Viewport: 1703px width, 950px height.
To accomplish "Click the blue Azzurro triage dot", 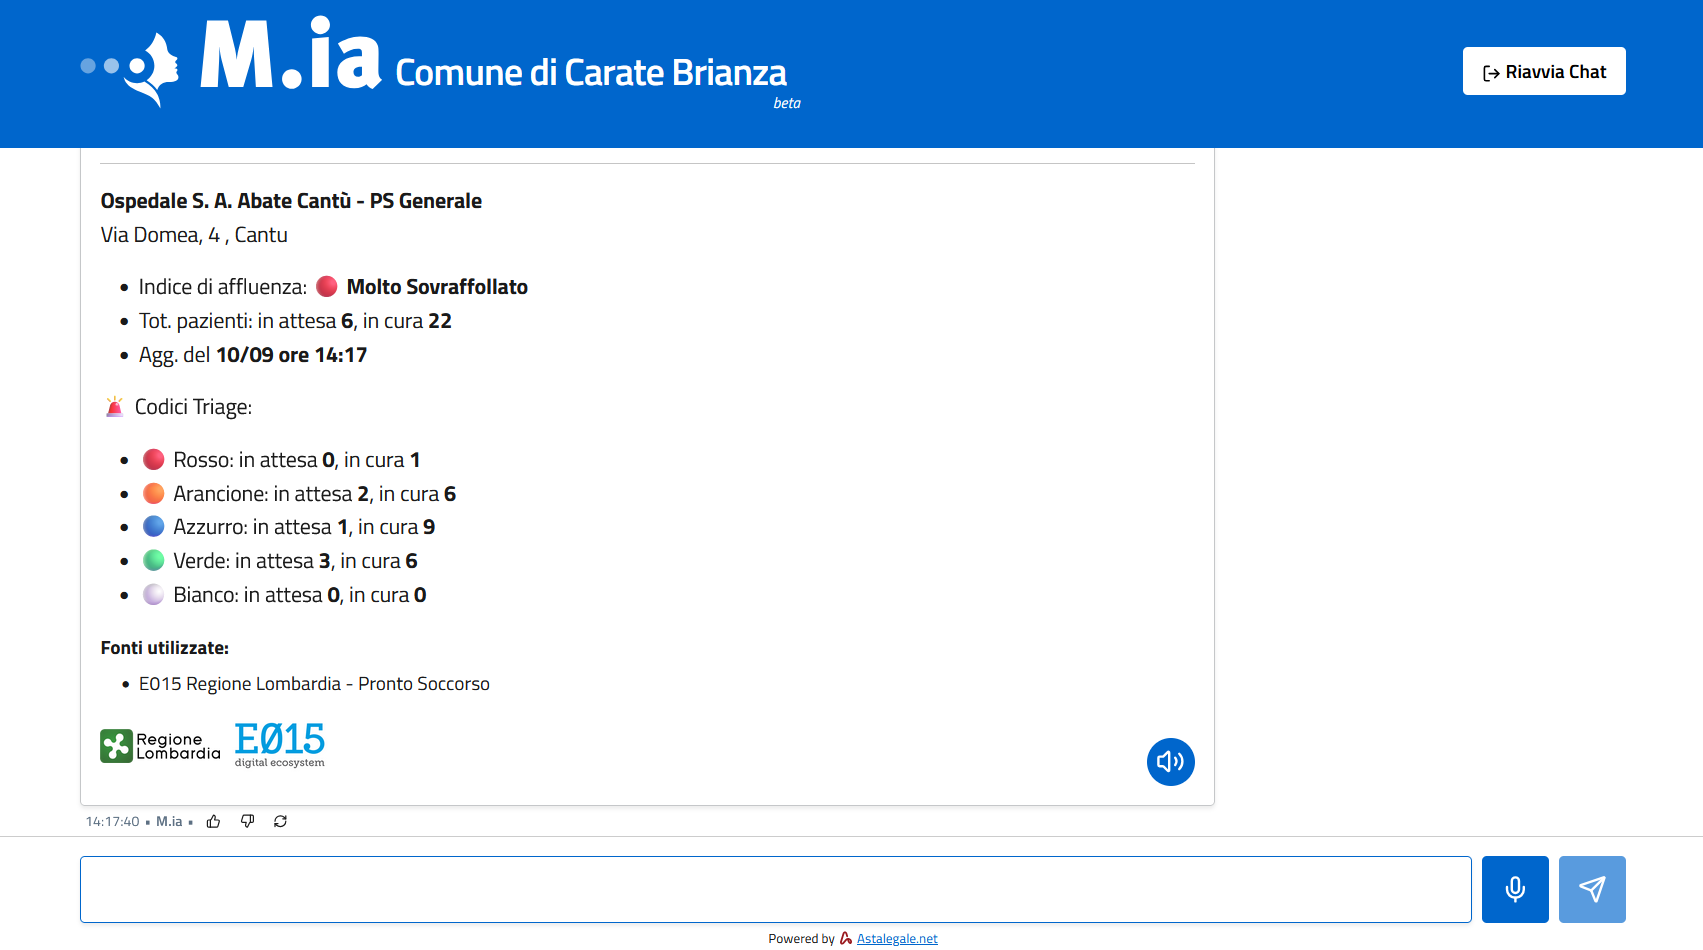I will [x=153, y=526].
